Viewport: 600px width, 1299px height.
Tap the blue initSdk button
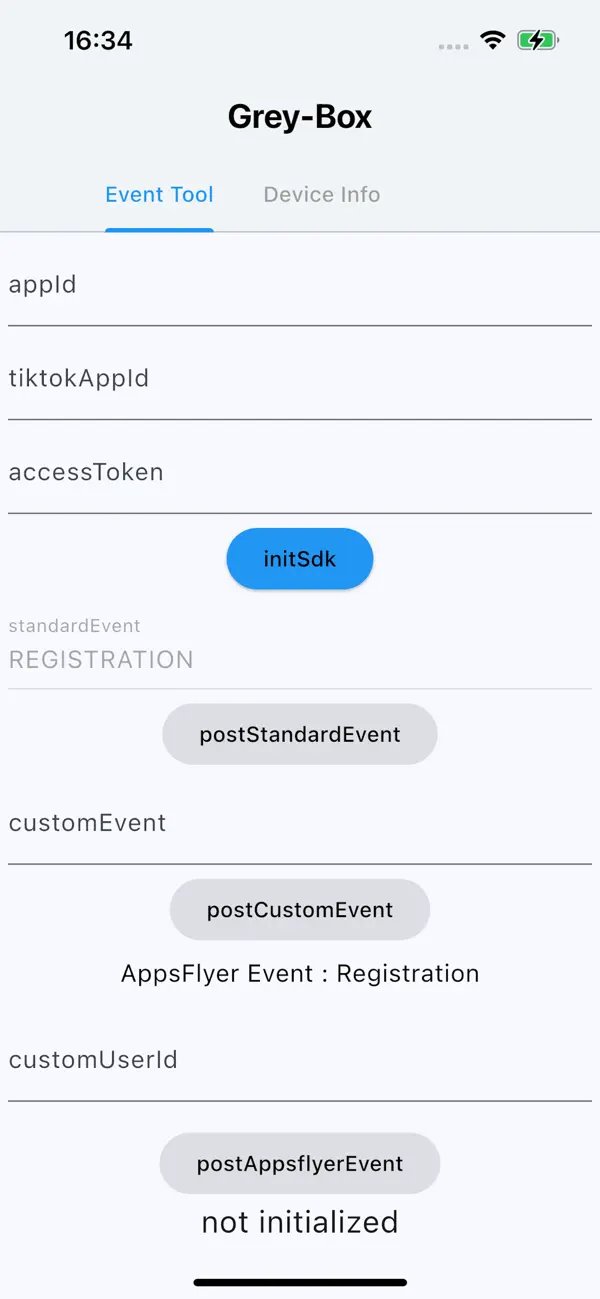pyautogui.click(x=300, y=559)
